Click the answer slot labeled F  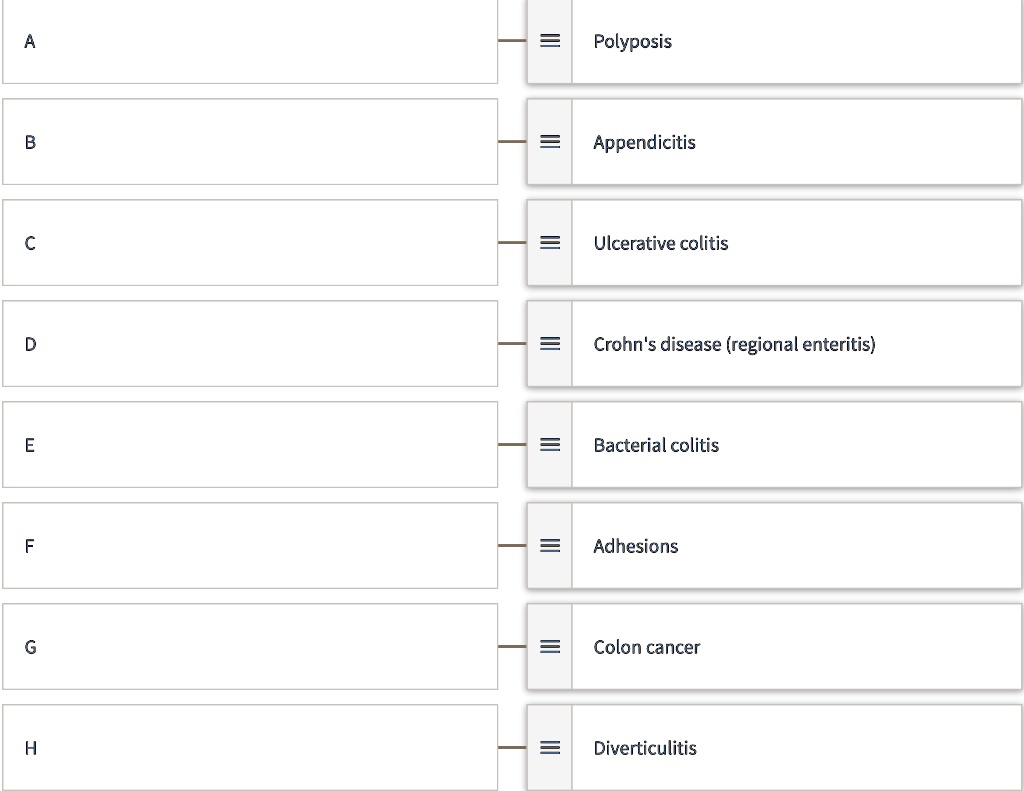250,546
